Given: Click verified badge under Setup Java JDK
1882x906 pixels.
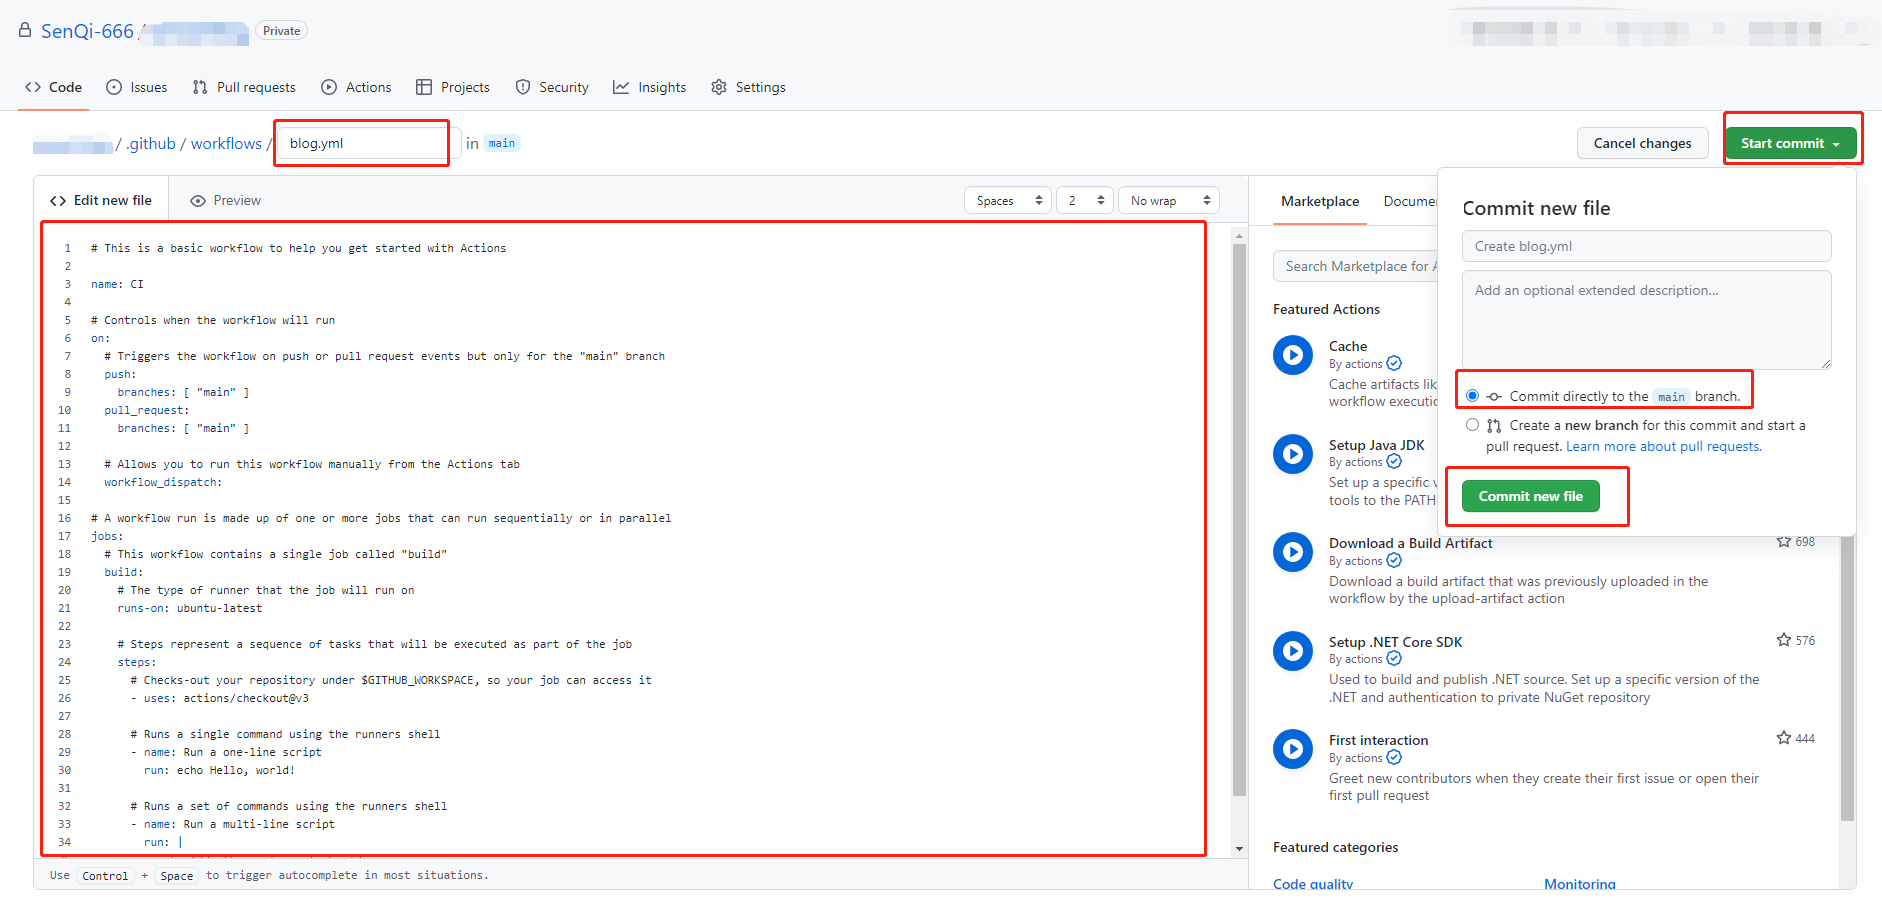Looking at the screenshot, I should coord(1394,462).
